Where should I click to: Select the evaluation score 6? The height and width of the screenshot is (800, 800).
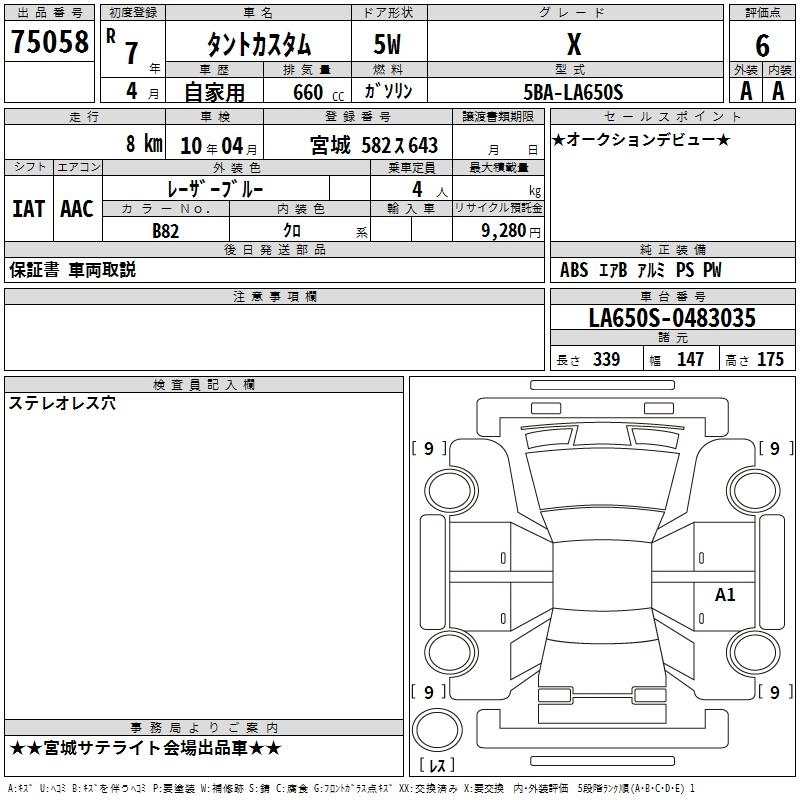[762, 44]
